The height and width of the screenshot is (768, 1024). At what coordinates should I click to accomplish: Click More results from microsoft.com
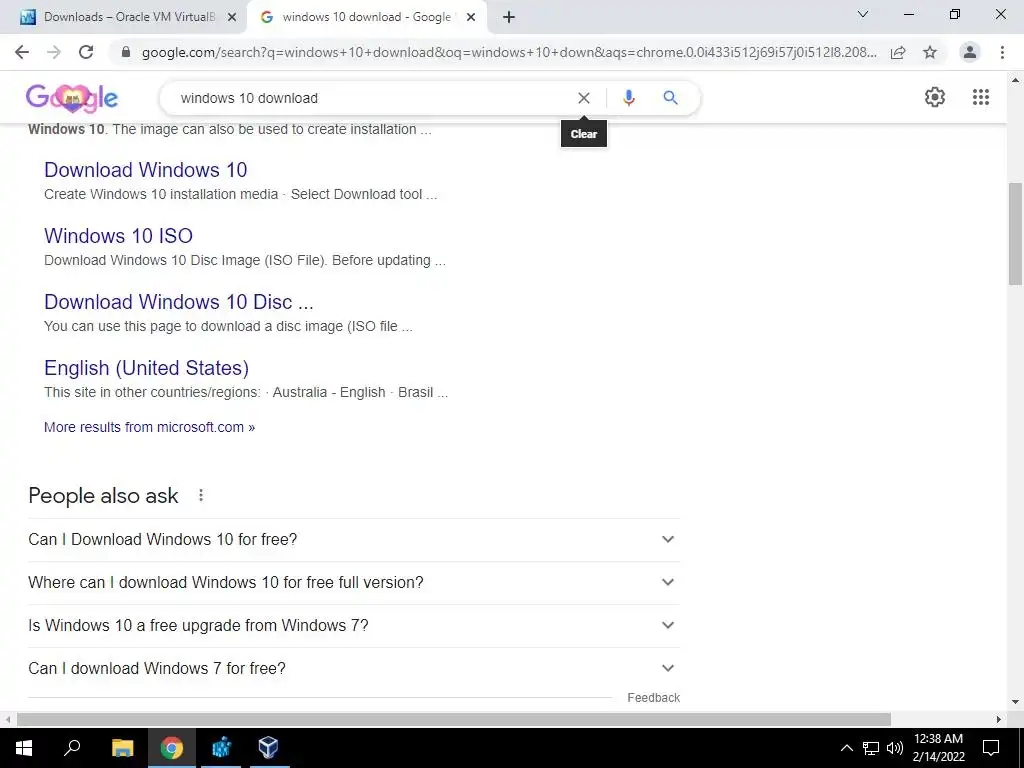click(150, 427)
